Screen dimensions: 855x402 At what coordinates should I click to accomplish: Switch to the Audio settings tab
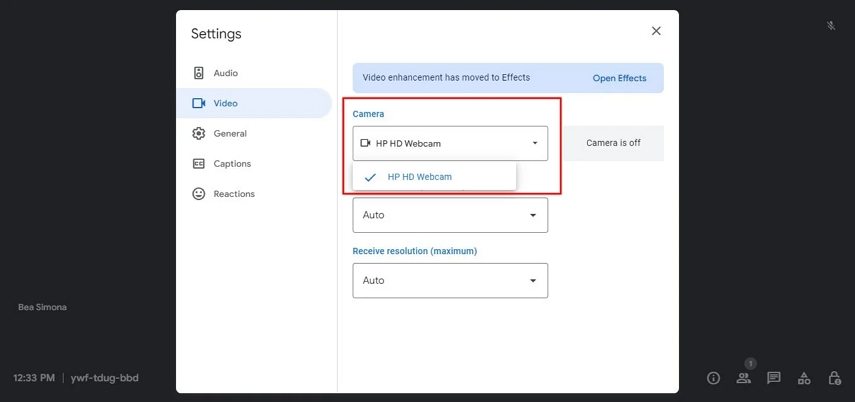(225, 73)
